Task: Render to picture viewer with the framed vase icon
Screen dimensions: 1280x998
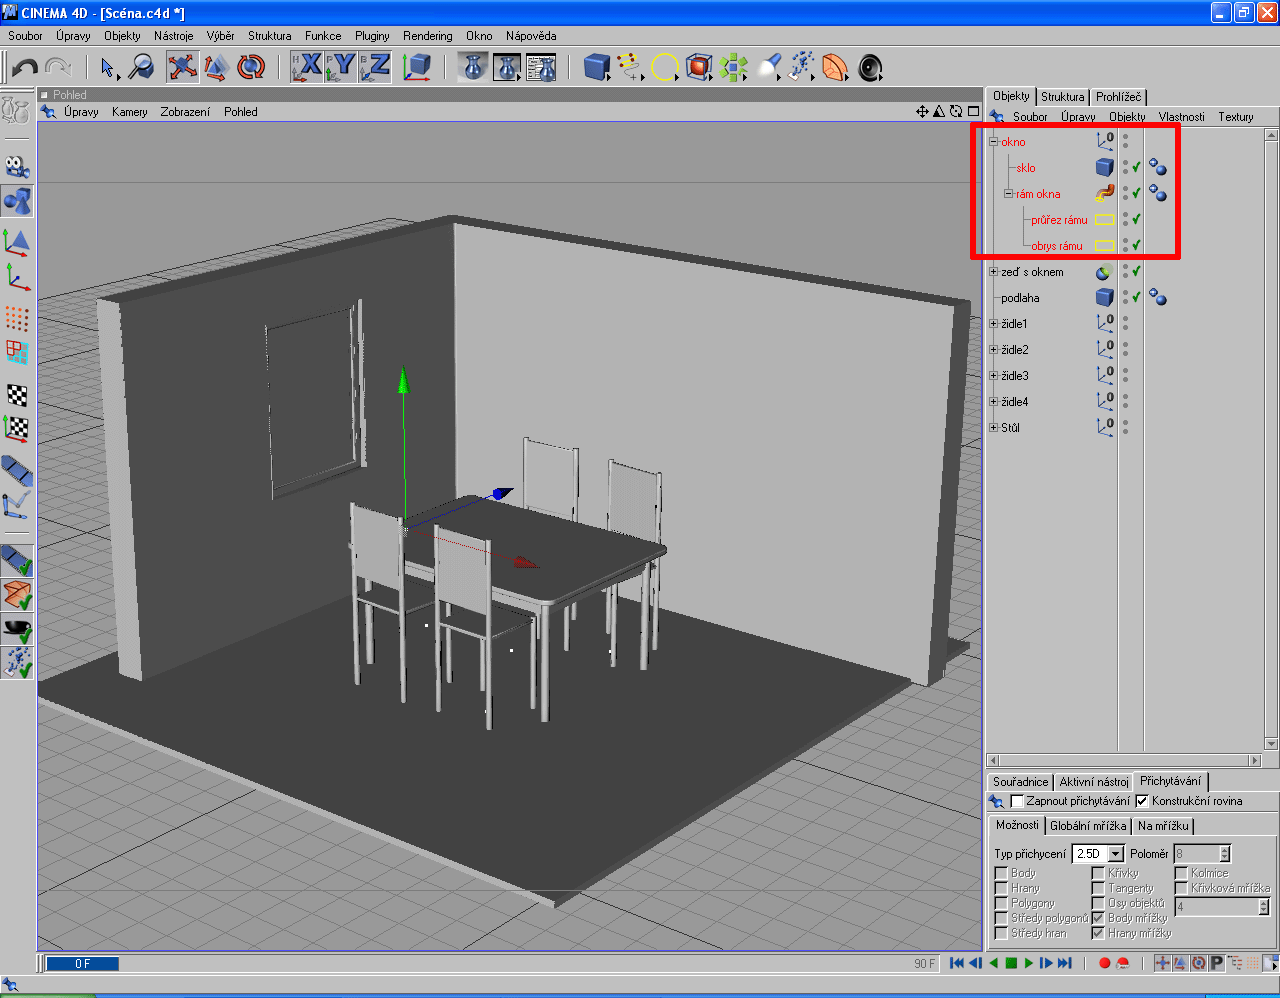Action: pos(508,67)
